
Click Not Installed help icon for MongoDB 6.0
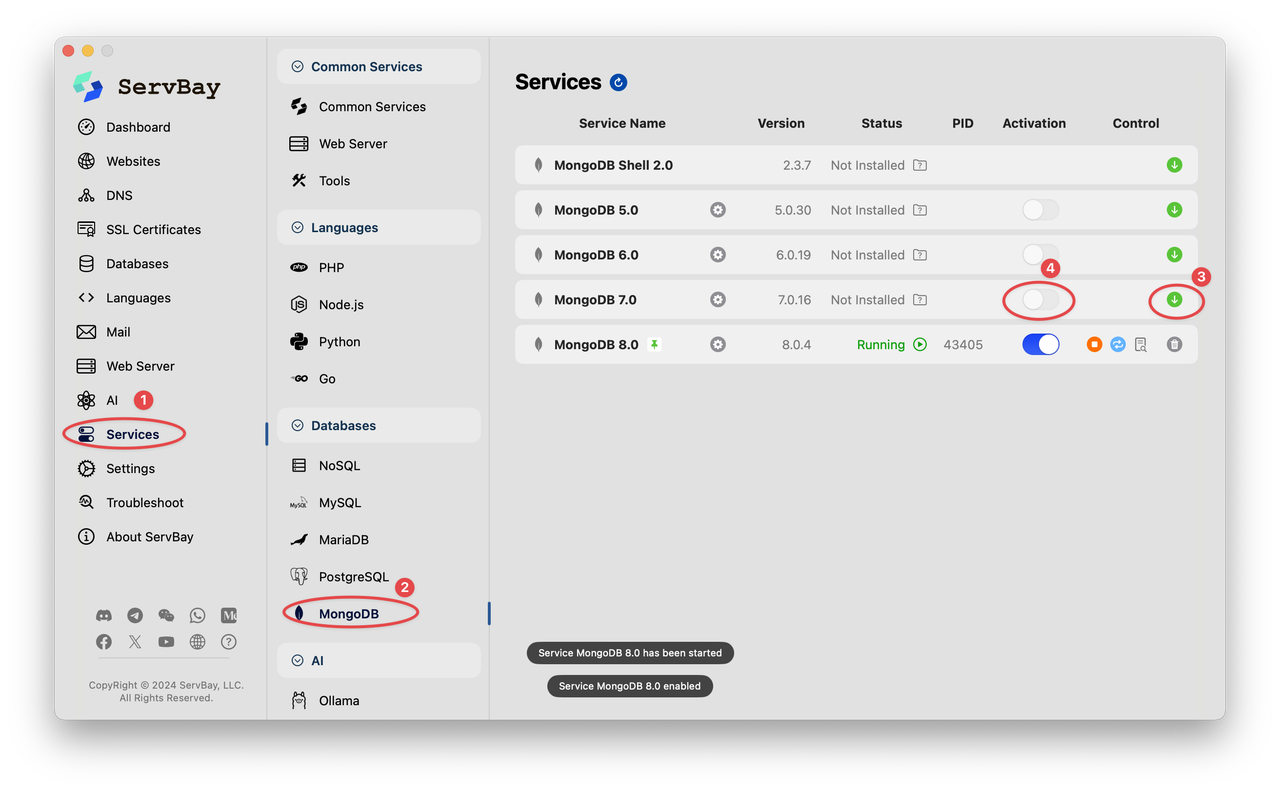(920, 255)
